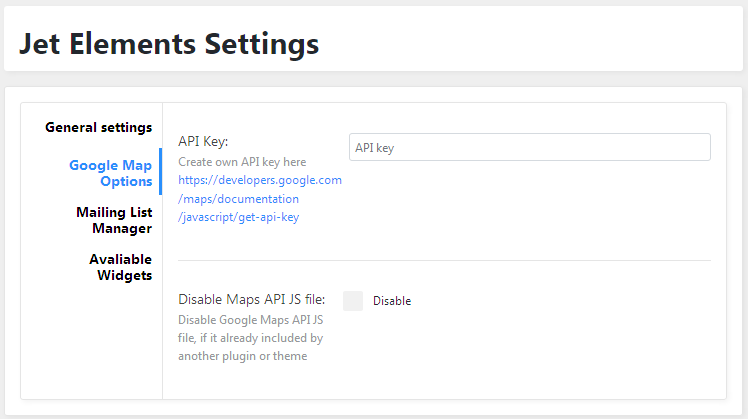Click the Jet Elements Settings heading
Viewport: 748px width, 419px height.
pyautogui.click(x=169, y=44)
